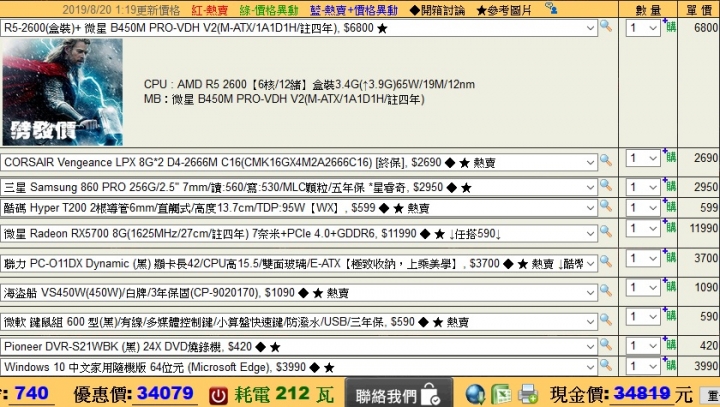Screen dimensions: 720x407
Task: Click the struck-through 現金價 34819 value
Action: tap(641, 394)
